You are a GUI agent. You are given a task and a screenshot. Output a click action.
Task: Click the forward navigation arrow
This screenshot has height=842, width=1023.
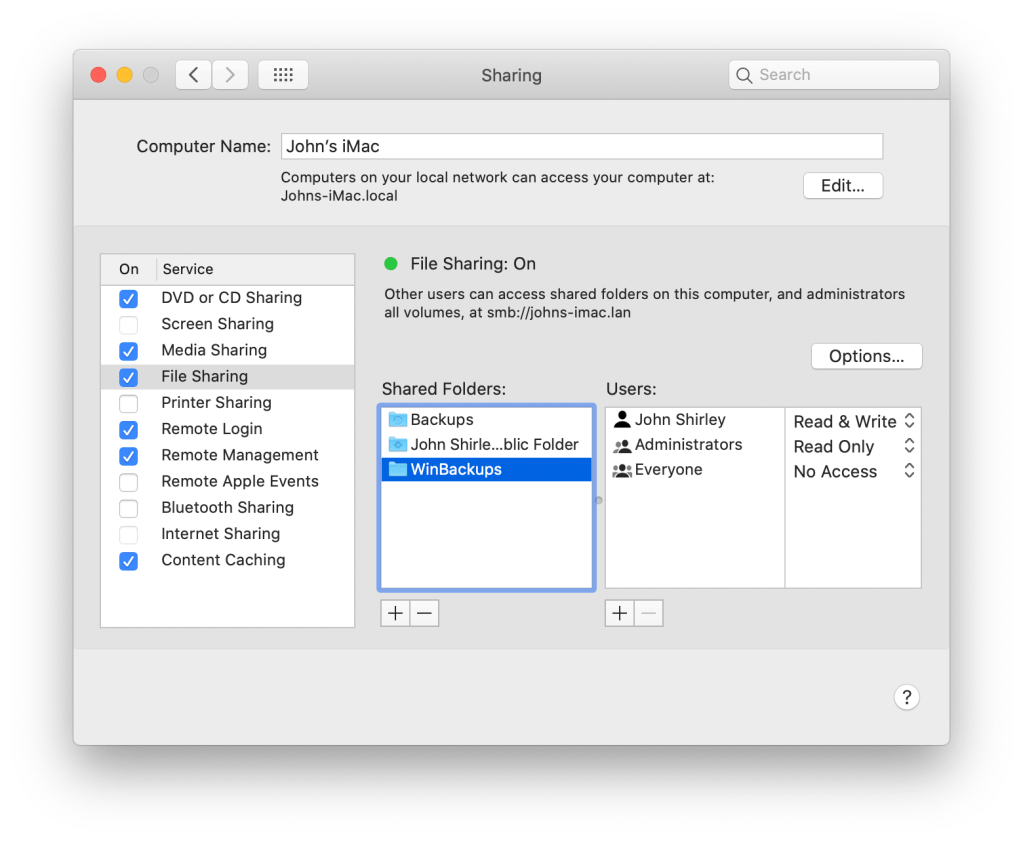[230, 75]
